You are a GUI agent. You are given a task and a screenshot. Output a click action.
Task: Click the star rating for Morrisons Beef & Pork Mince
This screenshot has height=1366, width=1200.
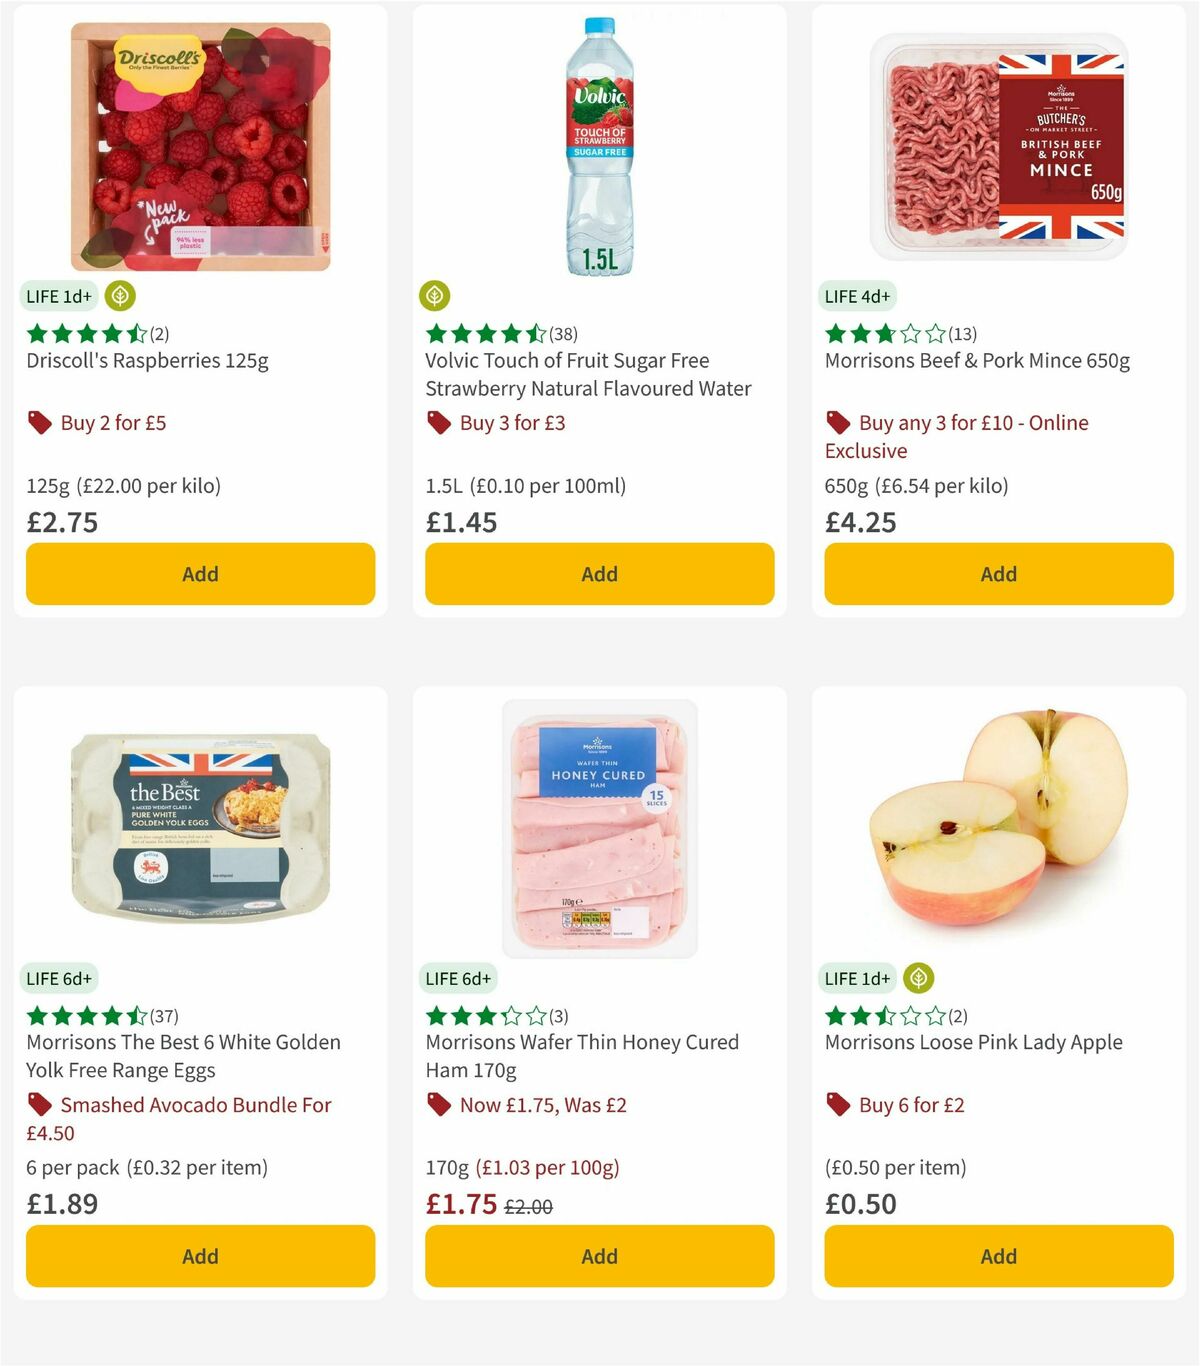click(x=884, y=333)
